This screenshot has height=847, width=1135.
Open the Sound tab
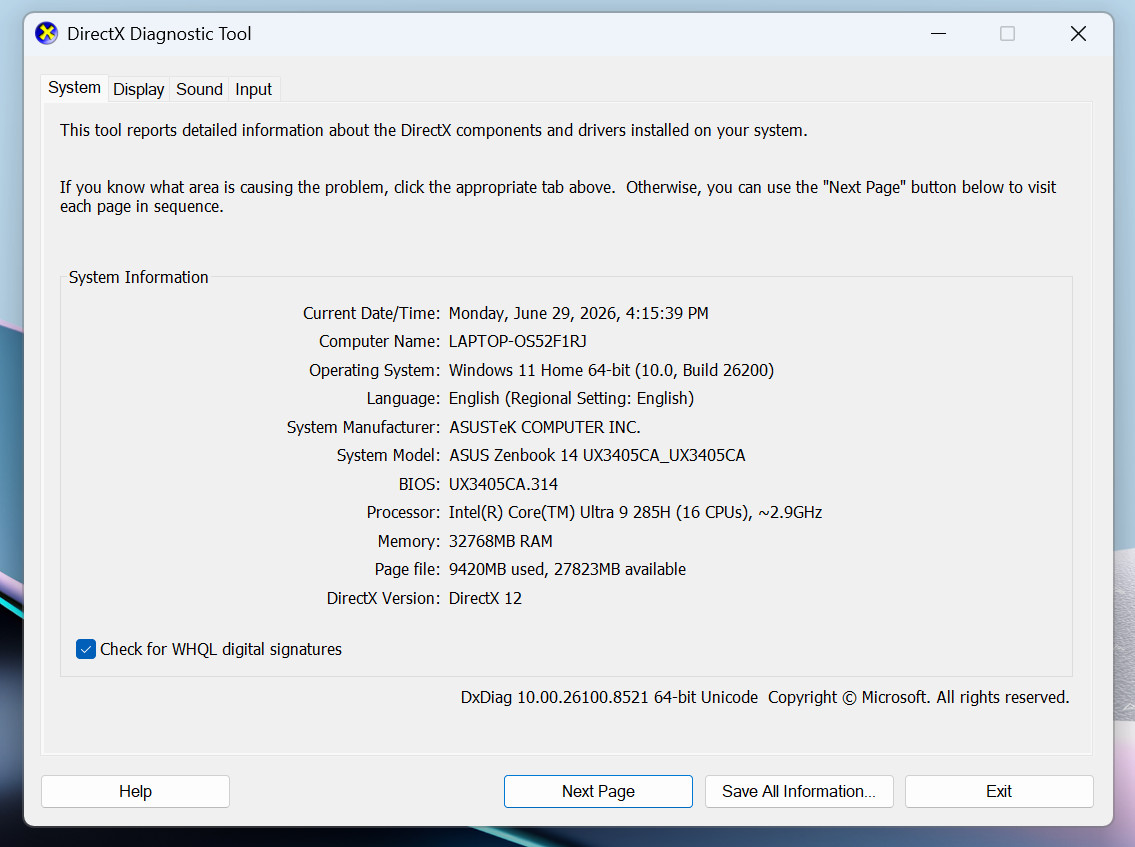[x=199, y=89]
